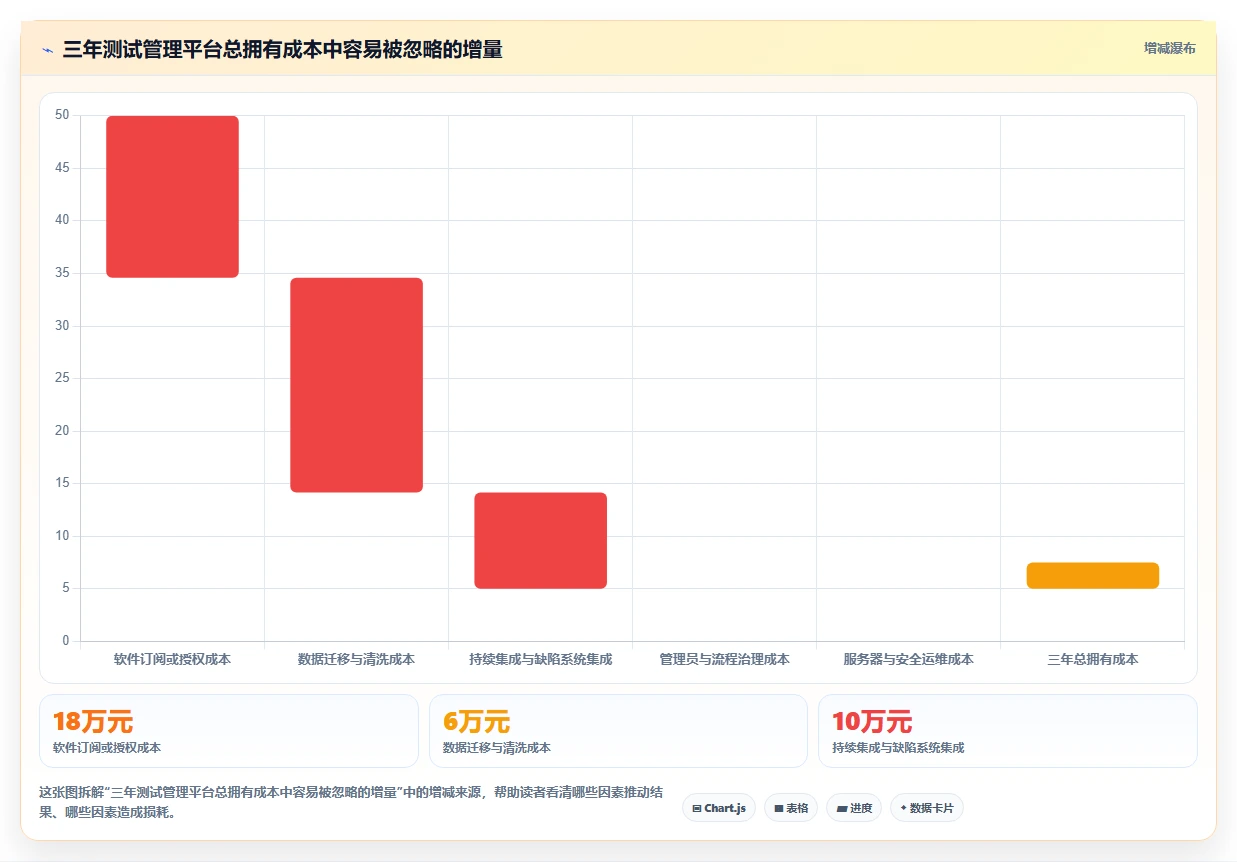Click the orange 三年总拥有成本 bar
This screenshot has height=862, width=1237.
(x=1092, y=575)
